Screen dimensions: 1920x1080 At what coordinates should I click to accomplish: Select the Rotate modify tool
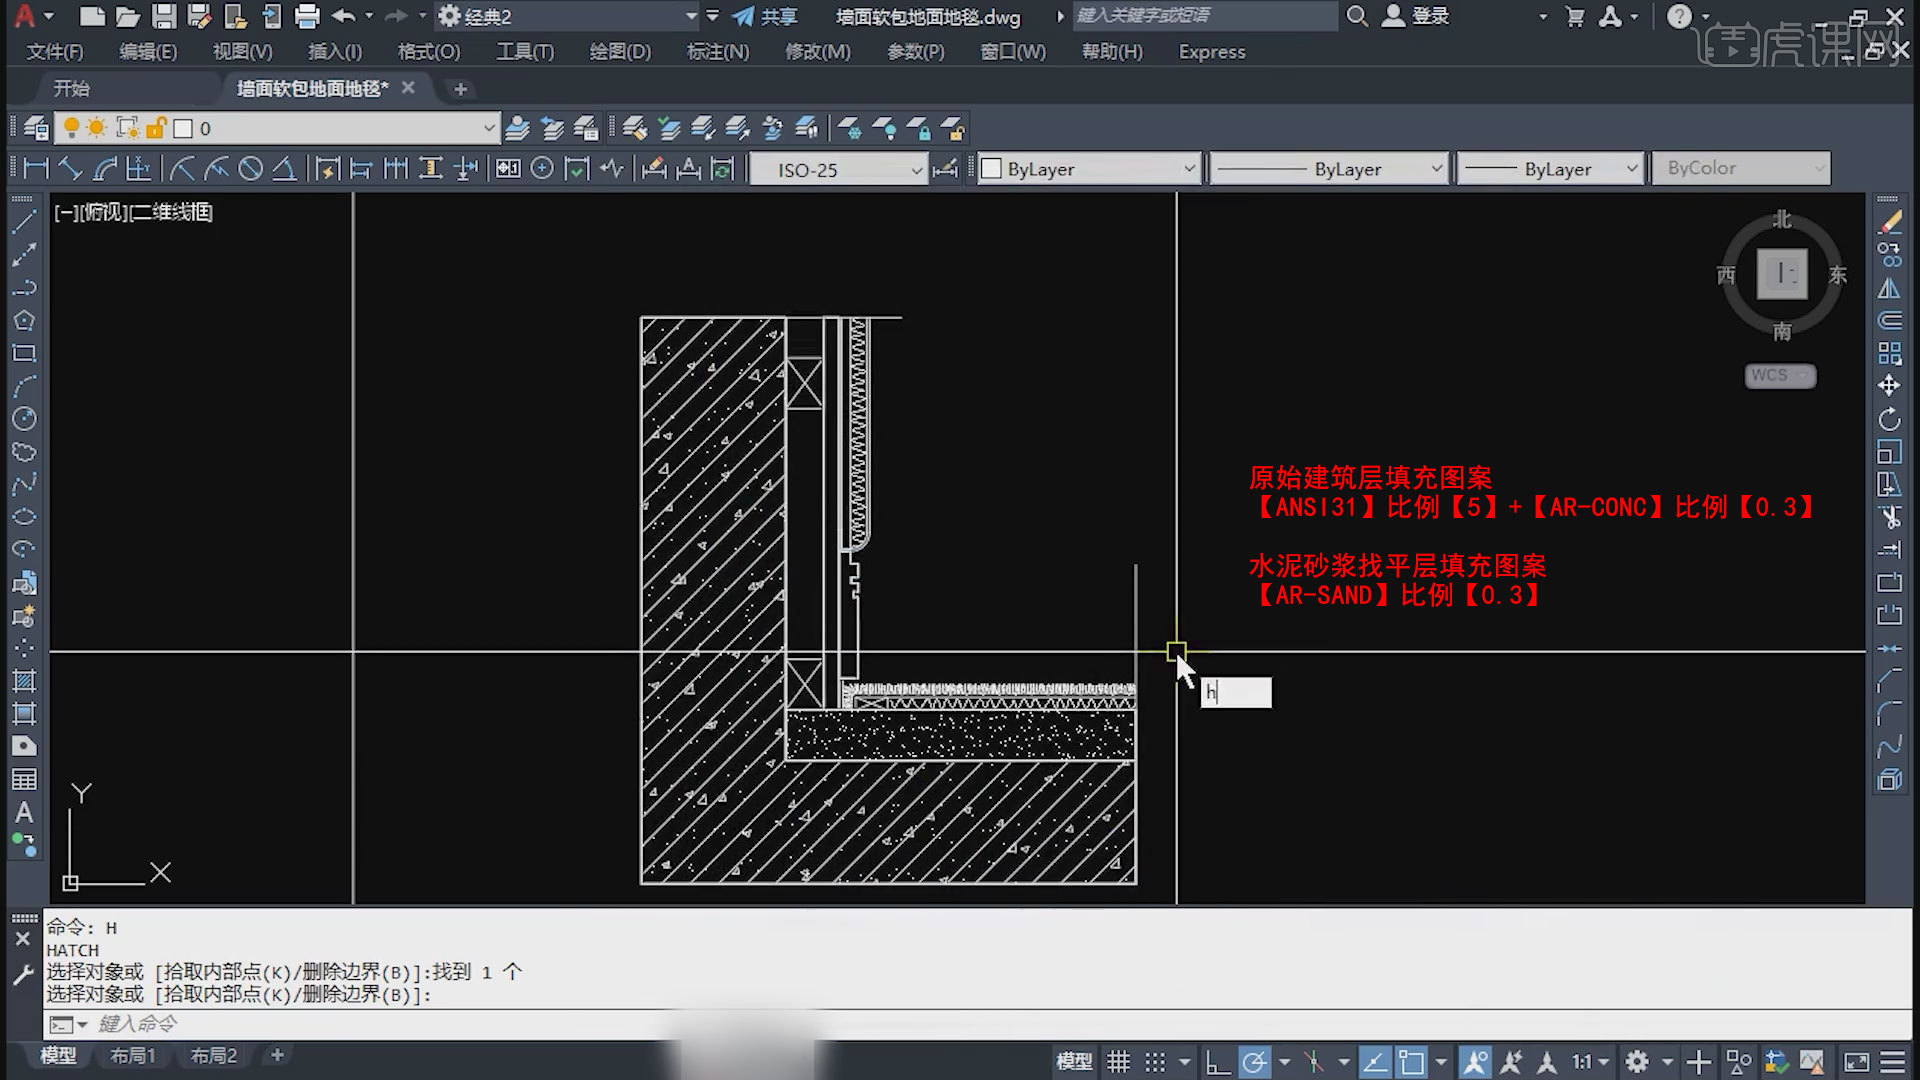pos(1889,419)
